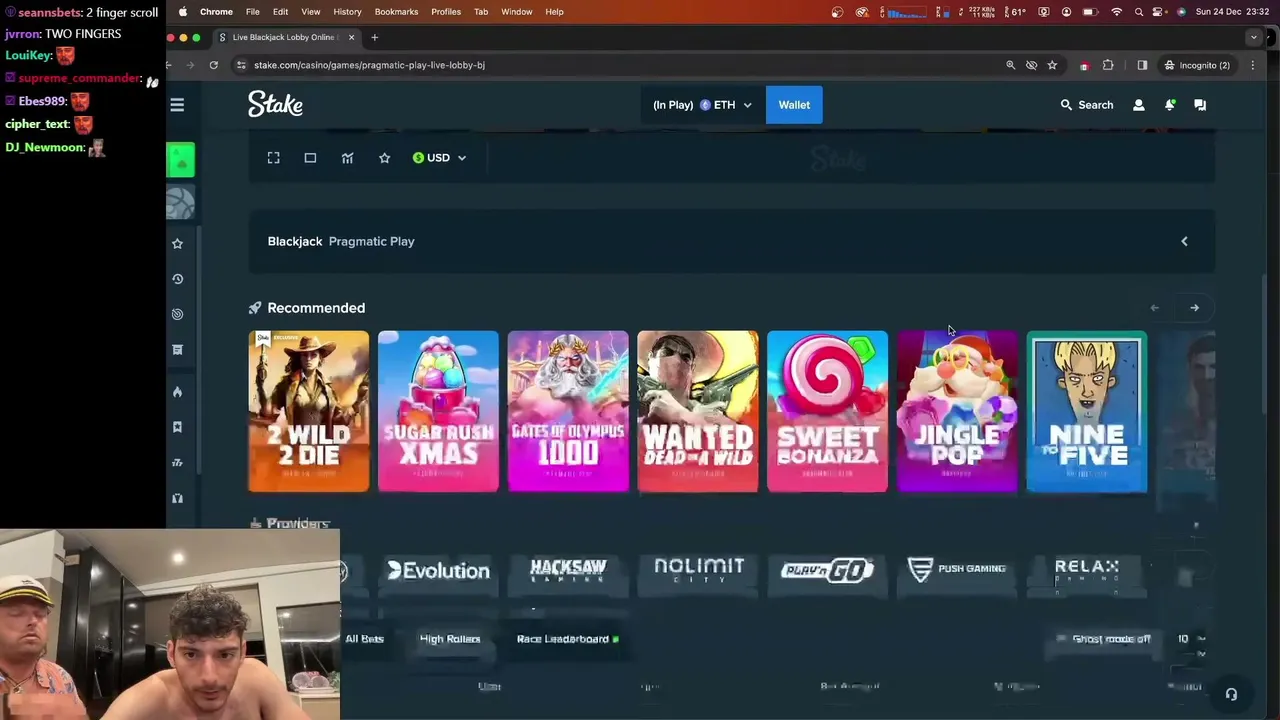Image resolution: width=1280 pixels, height=720 pixels.
Task: Open the flame icon in sidebar
Action: (177, 392)
